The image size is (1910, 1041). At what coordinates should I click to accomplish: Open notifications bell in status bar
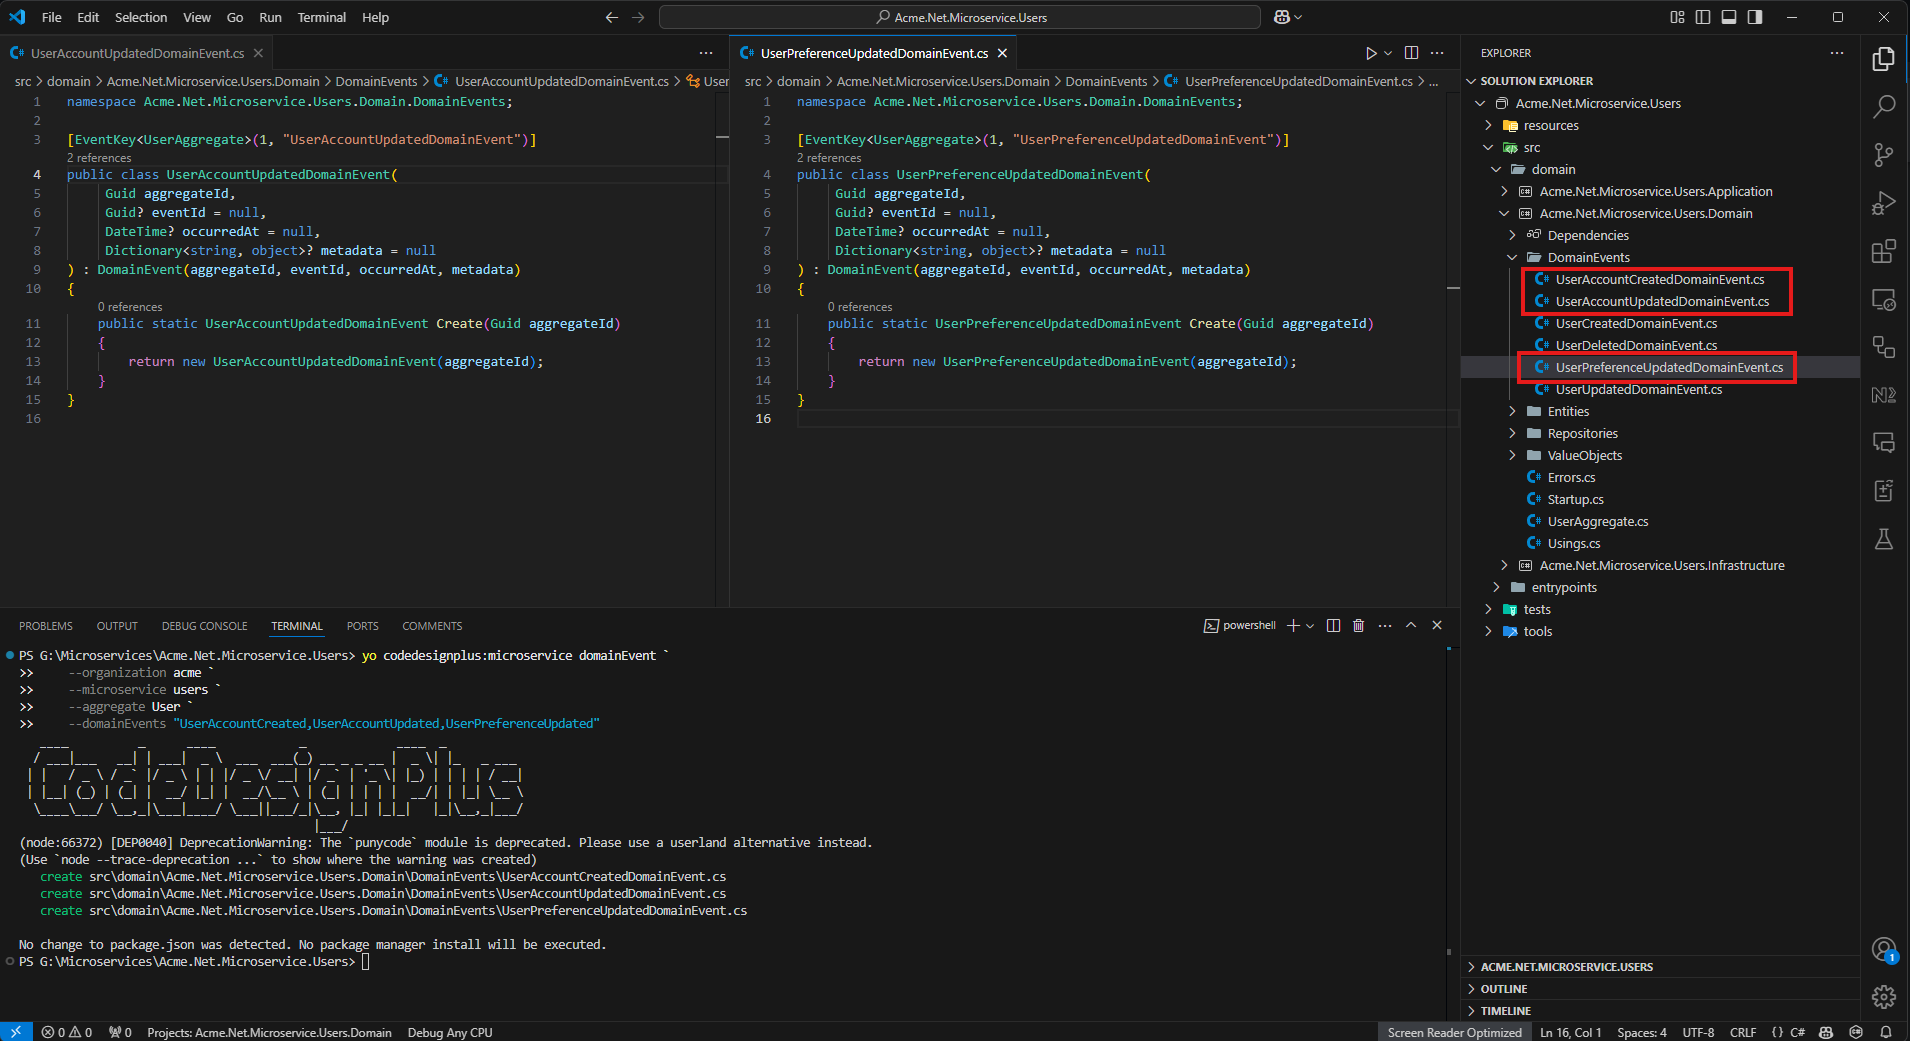tap(1886, 1032)
